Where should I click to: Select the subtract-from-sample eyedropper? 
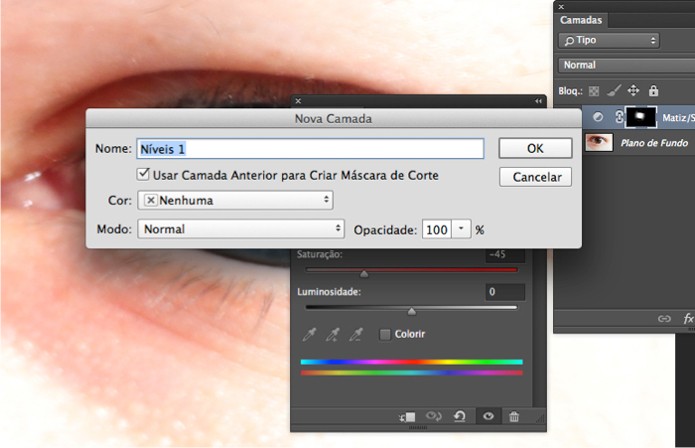(358, 334)
